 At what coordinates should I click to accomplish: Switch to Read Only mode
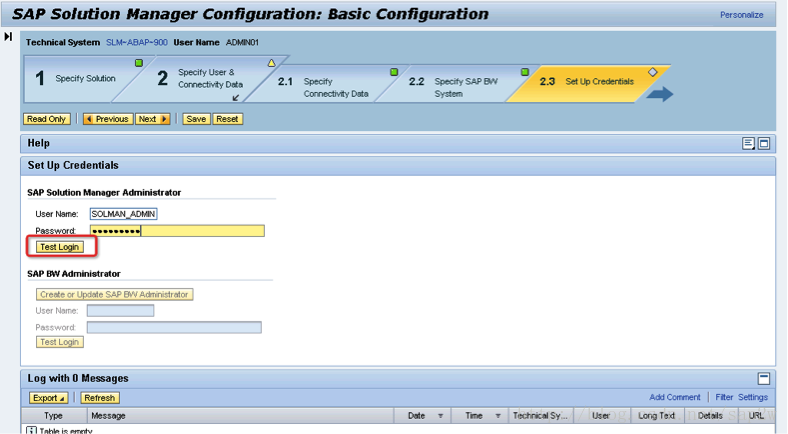[x=46, y=119]
